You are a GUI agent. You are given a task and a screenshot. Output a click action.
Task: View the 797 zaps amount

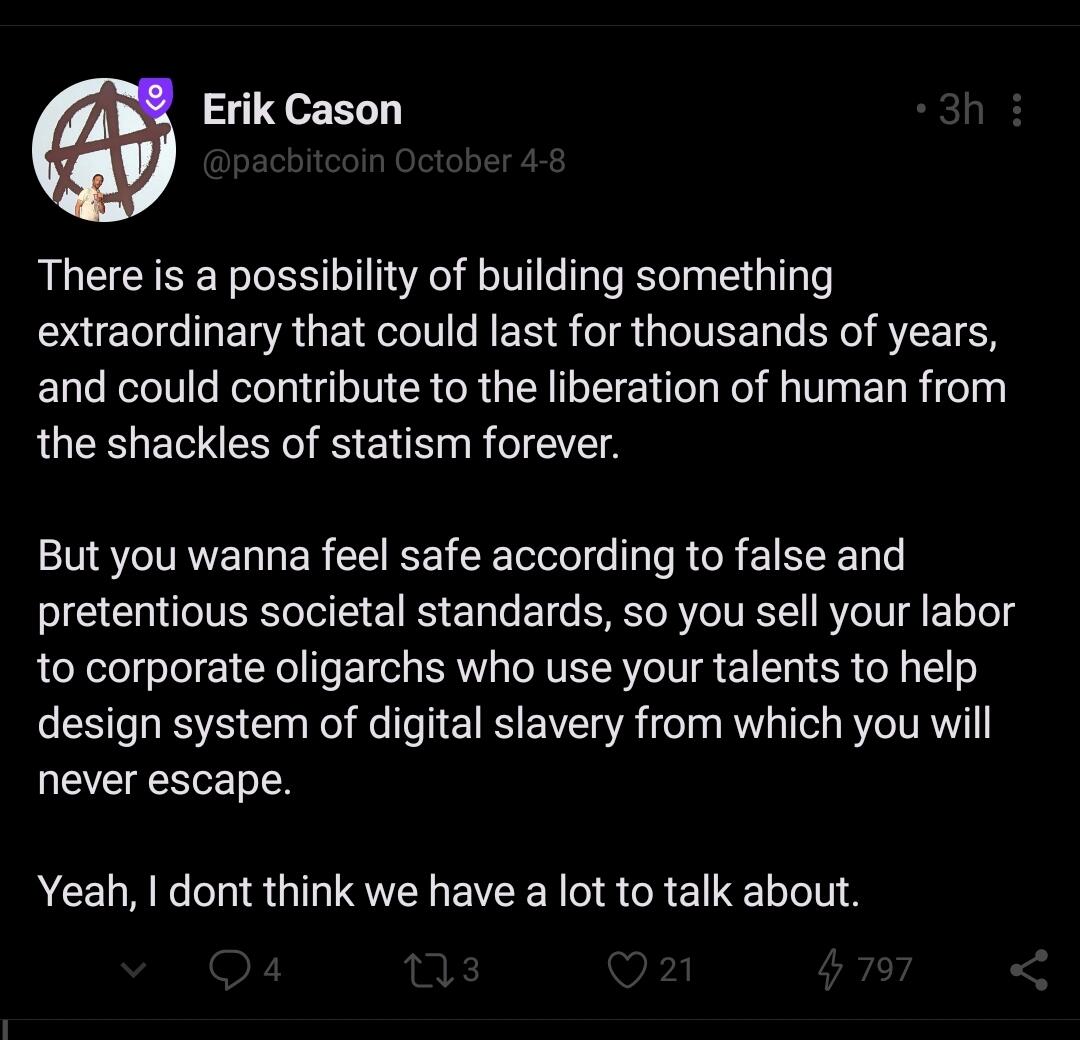885,969
